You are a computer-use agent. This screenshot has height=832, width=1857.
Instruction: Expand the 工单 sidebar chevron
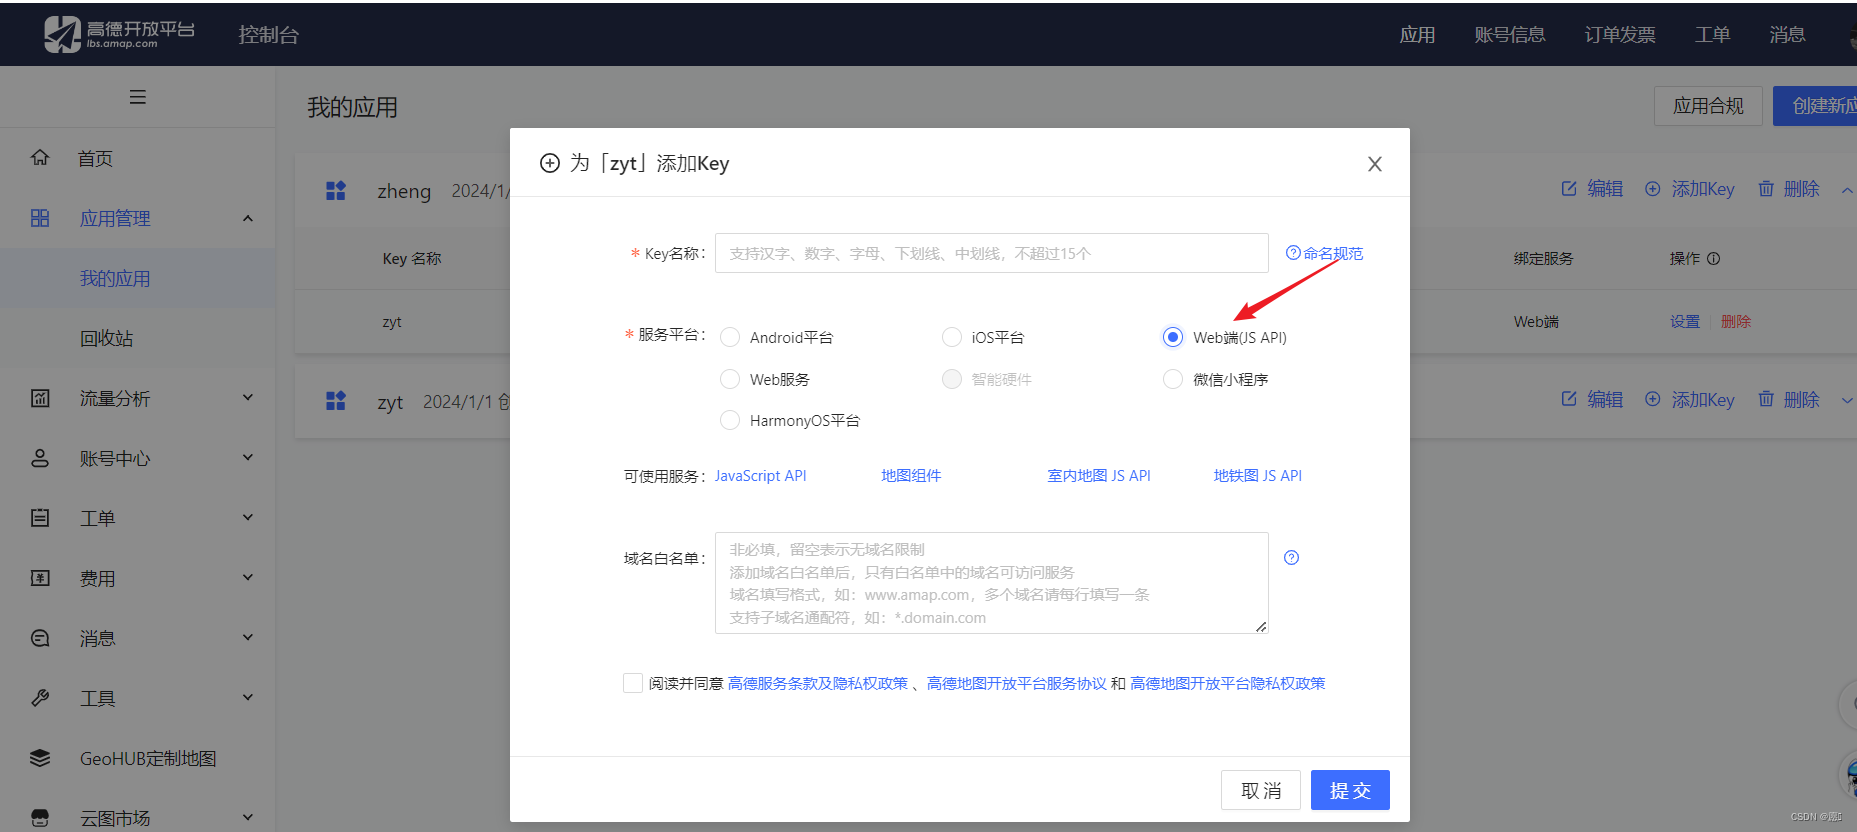248,517
